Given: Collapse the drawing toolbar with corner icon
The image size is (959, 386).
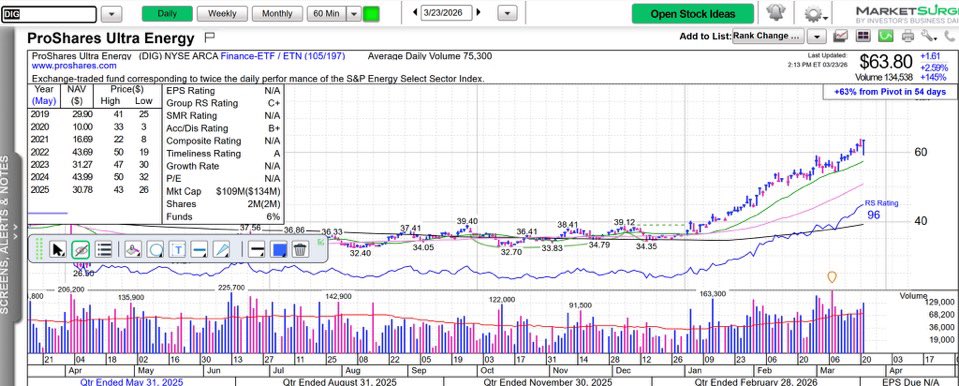Looking at the screenshot, I should click(320, 242).
